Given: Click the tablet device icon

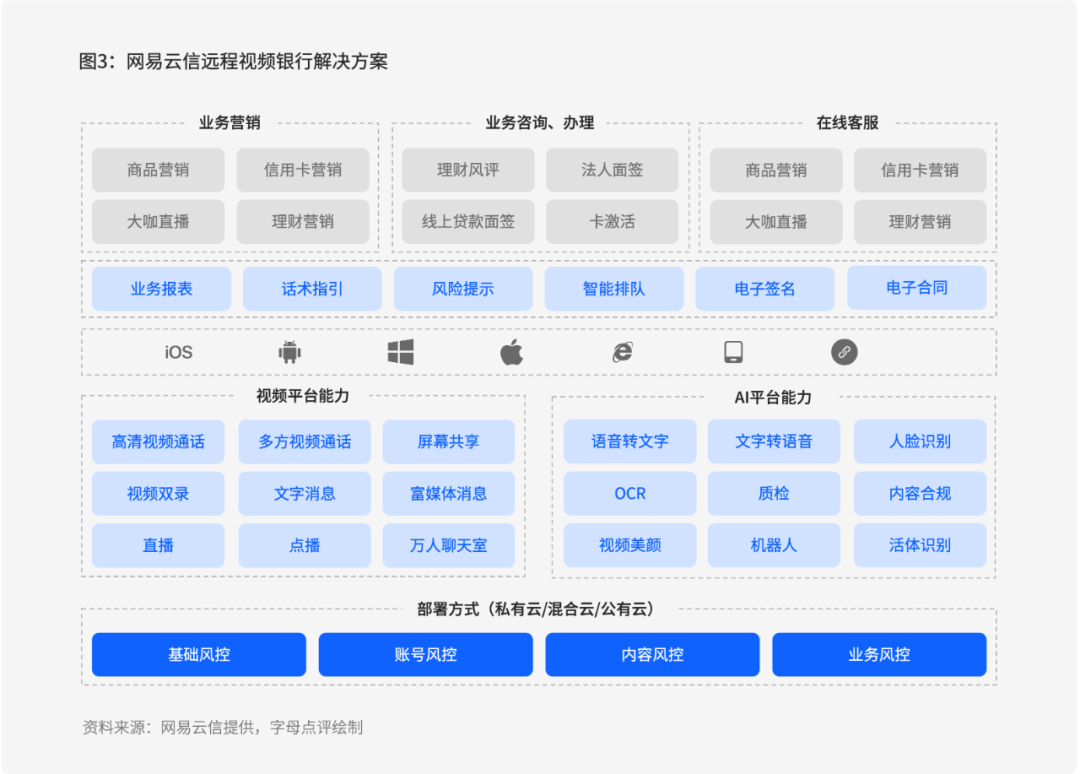Looking at the screenshot, I should pos(734,352).
